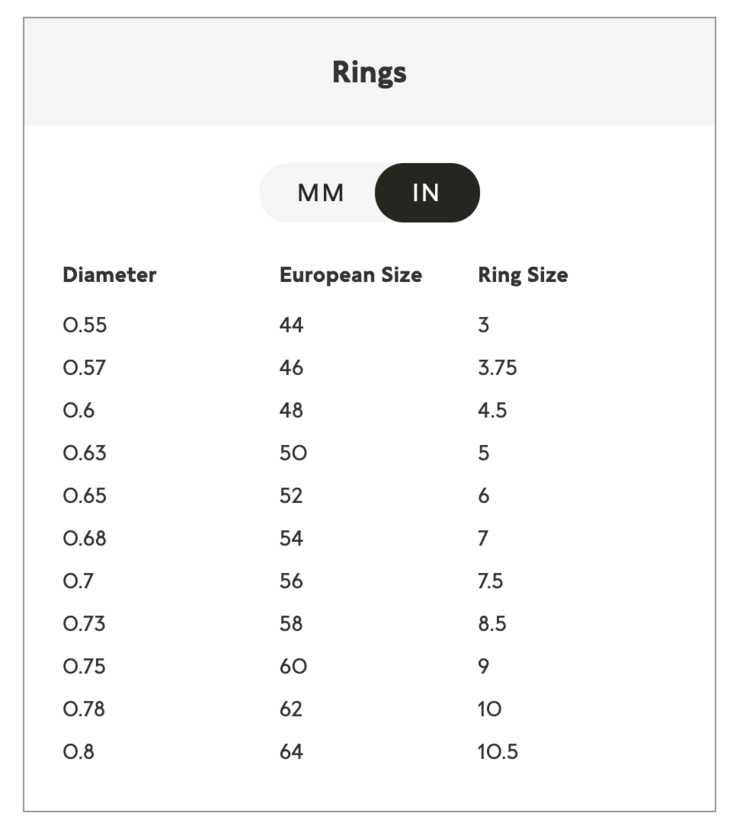
Task: Select diameter 0.78 cell
Action: [84, 709]
